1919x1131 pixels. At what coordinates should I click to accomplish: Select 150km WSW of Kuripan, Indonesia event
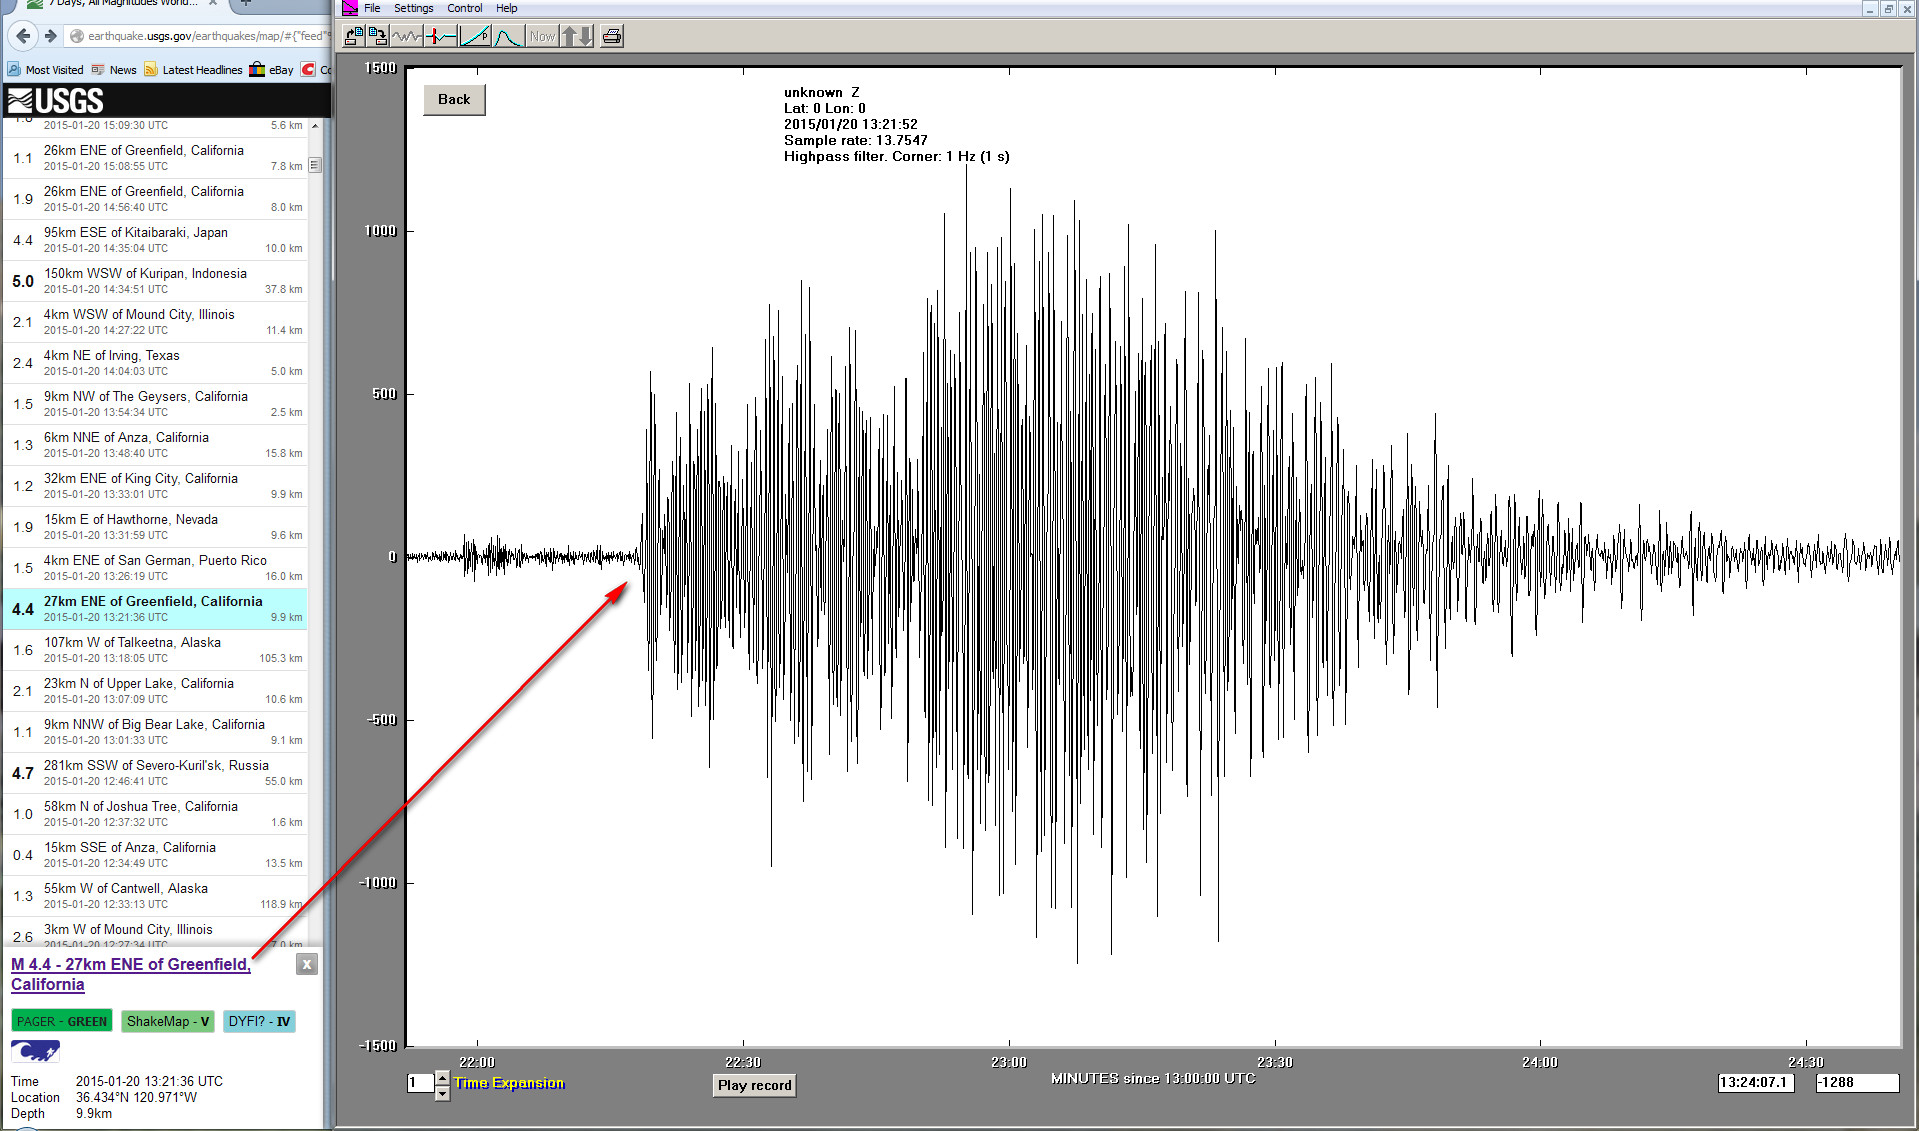tap(155, 281)
